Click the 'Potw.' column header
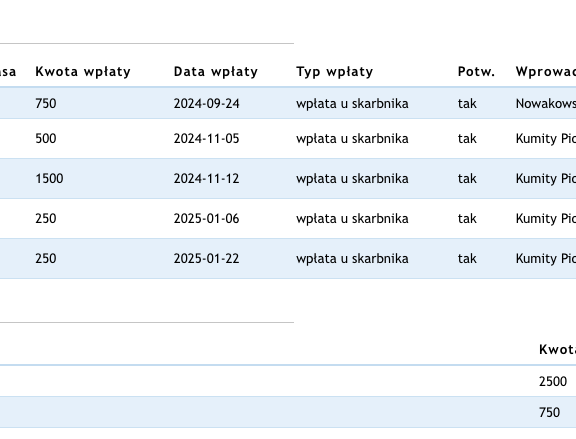Viewport: 576px width, 439px height. (476, 72)
